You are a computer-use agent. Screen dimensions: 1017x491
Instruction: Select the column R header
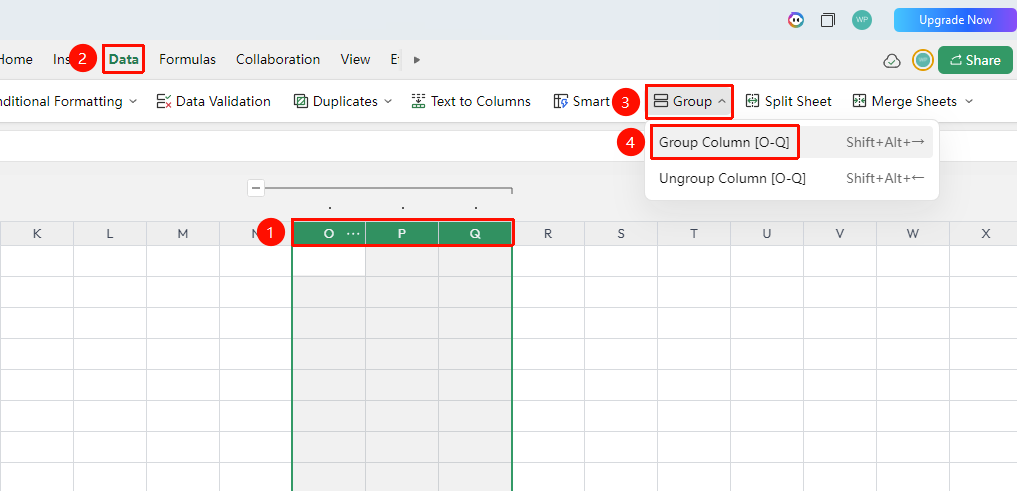click(548, 234)
